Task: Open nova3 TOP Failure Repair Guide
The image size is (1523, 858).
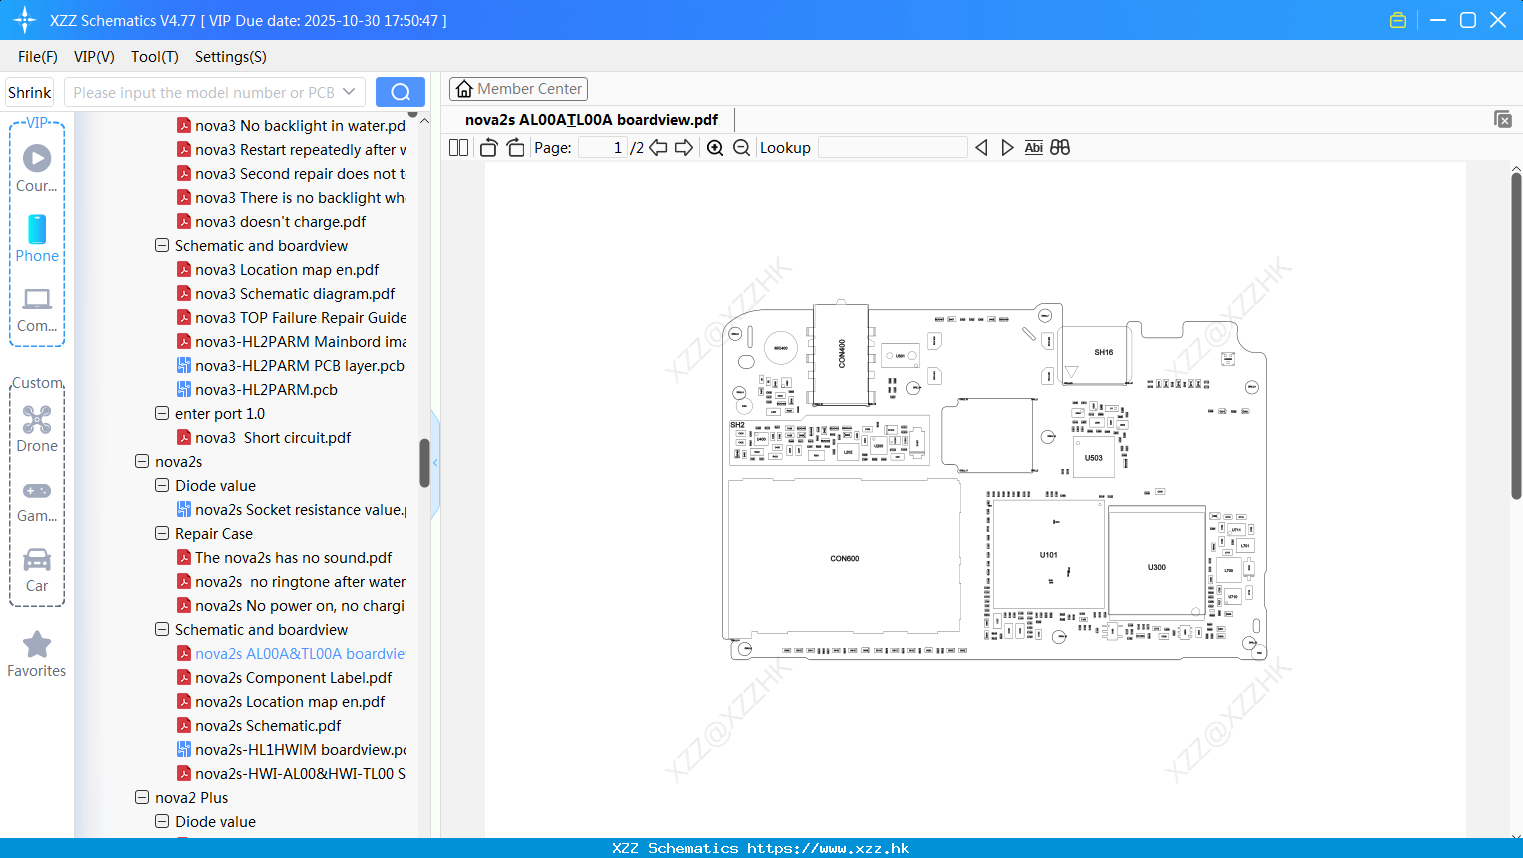Action: click(292, 317)
